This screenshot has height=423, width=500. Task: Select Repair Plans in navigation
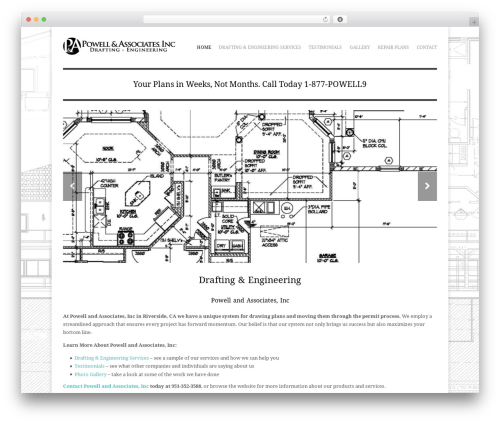393,47
